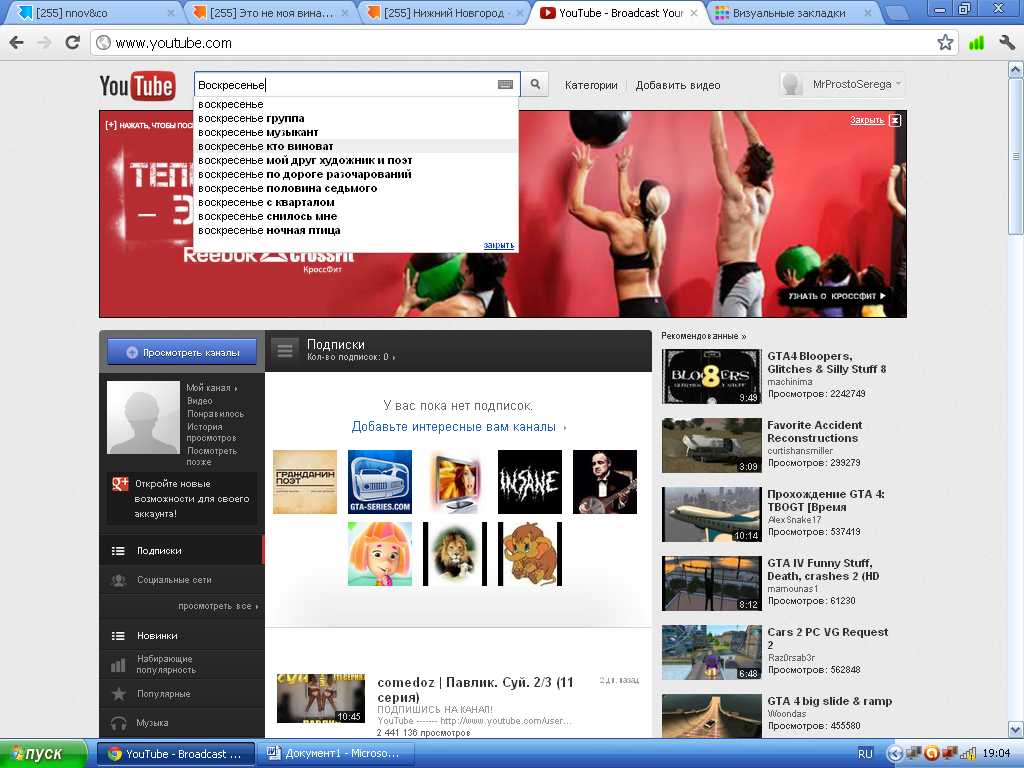The image size is (1024, 768).
Task: Open Рекомендованные » section link
Action: (703, 336)
